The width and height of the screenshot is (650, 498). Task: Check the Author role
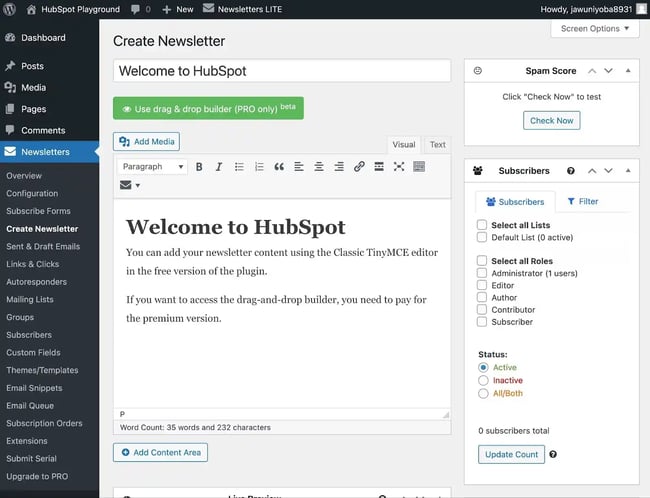coord(482,298)
